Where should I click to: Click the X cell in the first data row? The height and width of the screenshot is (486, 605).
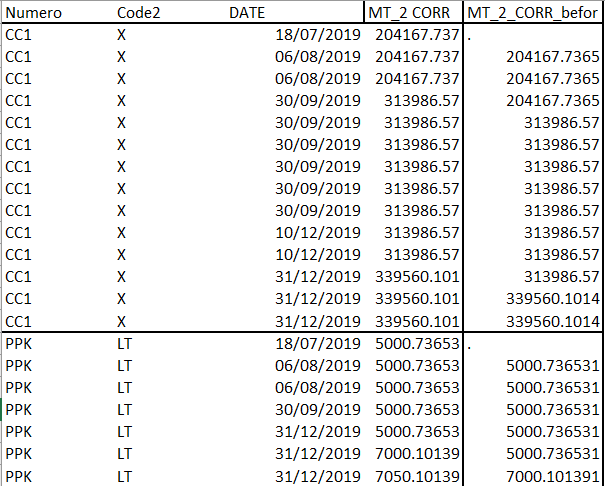[x=121, y=35]
